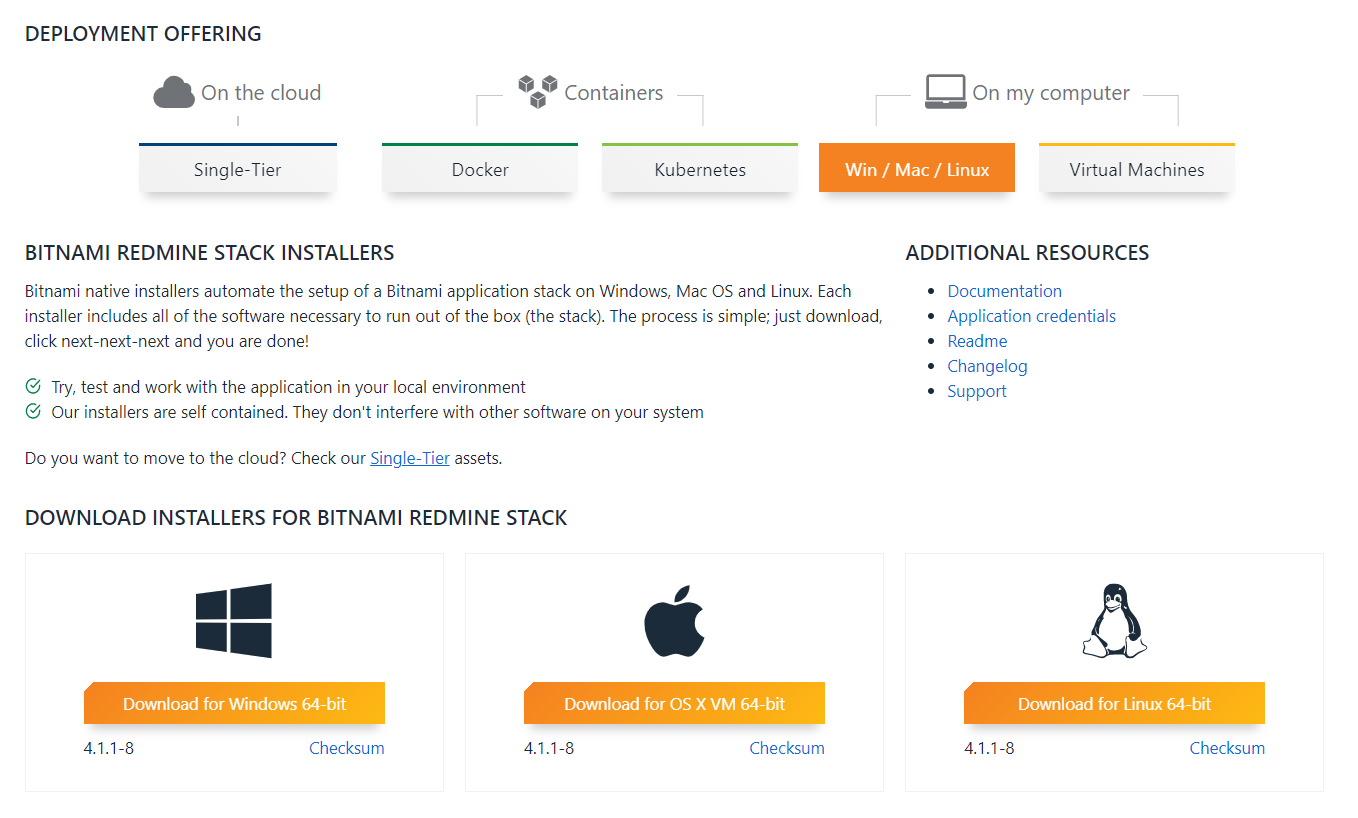The width and height of the screenshot is (1358, 818).
Task: Click the green checkmark next to self contained note
Action: 31,411
